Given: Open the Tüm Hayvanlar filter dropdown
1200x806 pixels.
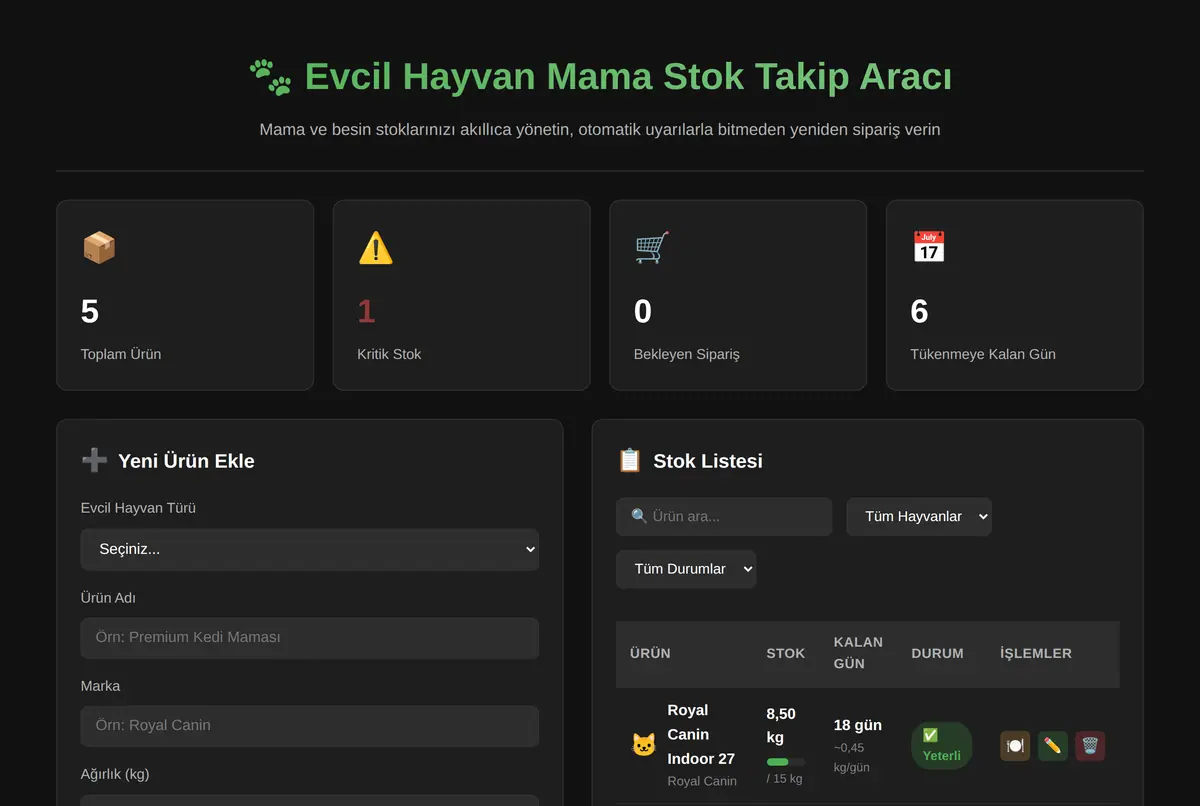Looking at the screenshot, I should pos(919,516).
